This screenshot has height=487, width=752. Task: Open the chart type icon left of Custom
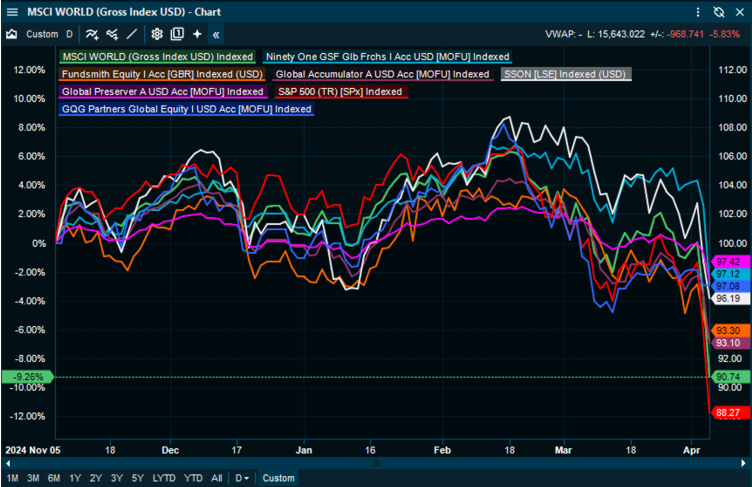(x=12, y=34)
